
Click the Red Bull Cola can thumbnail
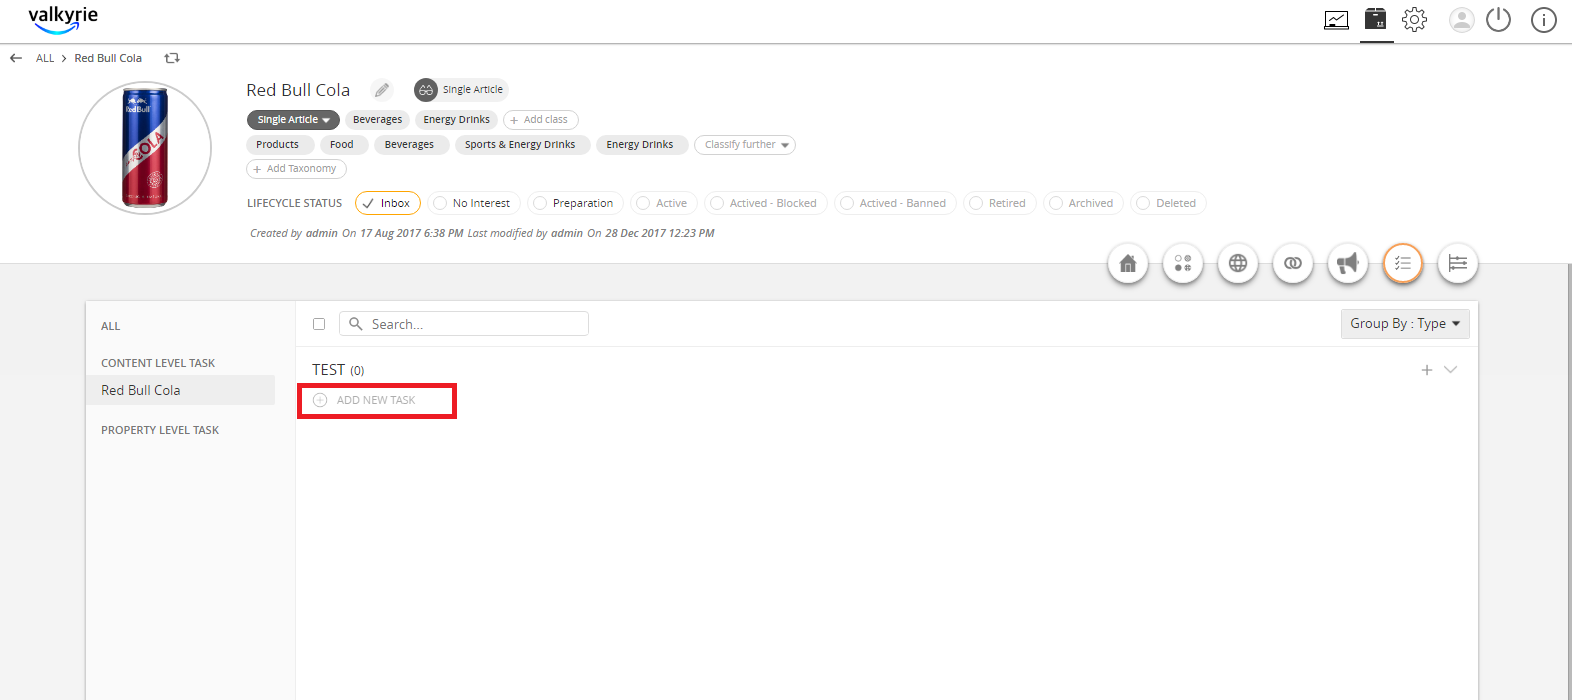[x=145, y=148]
